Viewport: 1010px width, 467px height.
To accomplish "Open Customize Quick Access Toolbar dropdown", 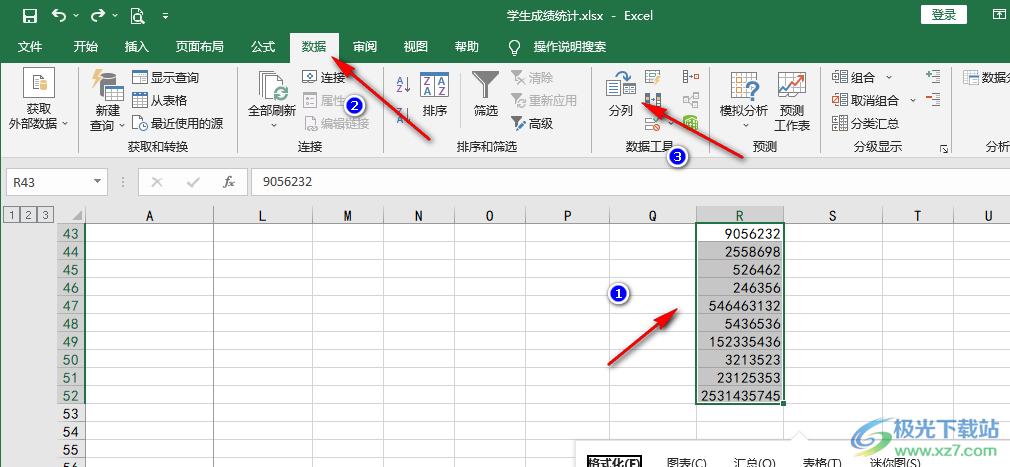I will tap(166, 15).
